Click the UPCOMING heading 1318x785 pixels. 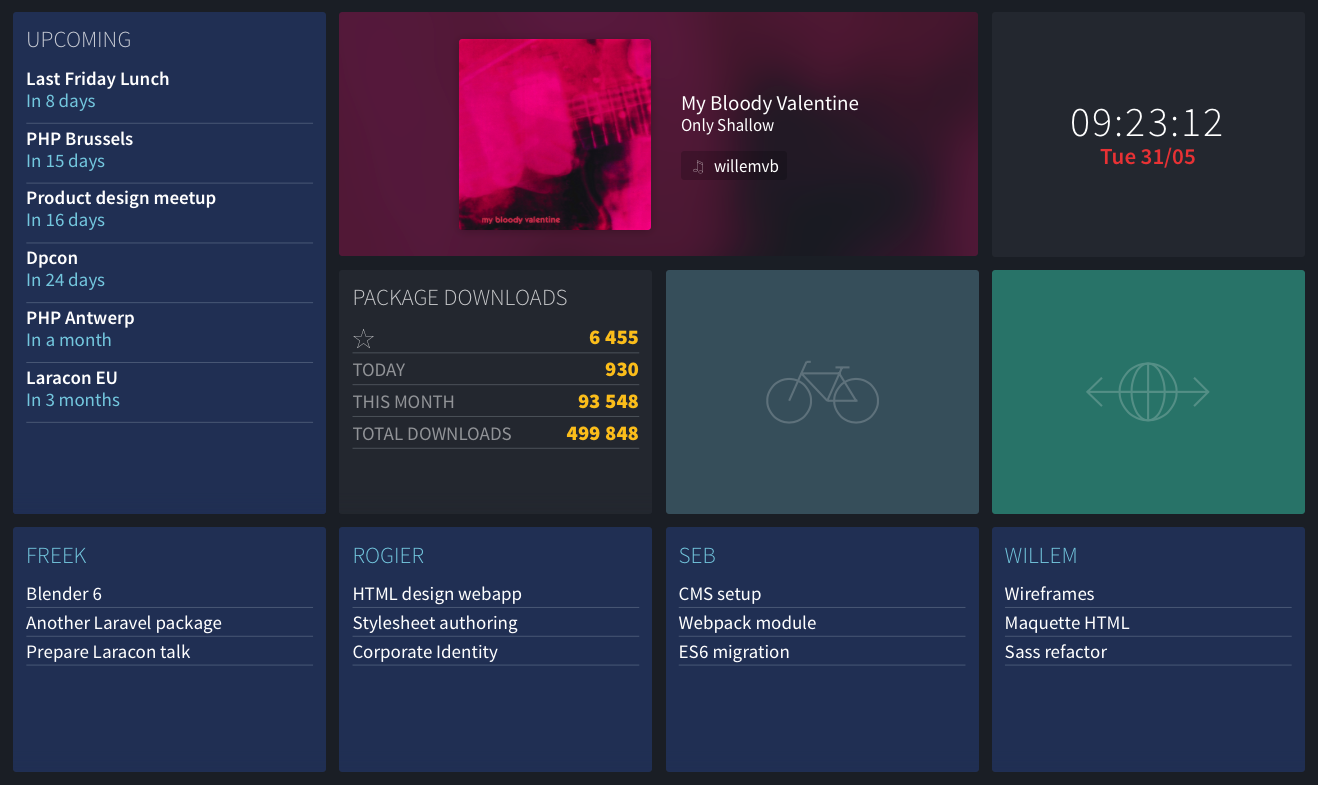click(79, 40)
